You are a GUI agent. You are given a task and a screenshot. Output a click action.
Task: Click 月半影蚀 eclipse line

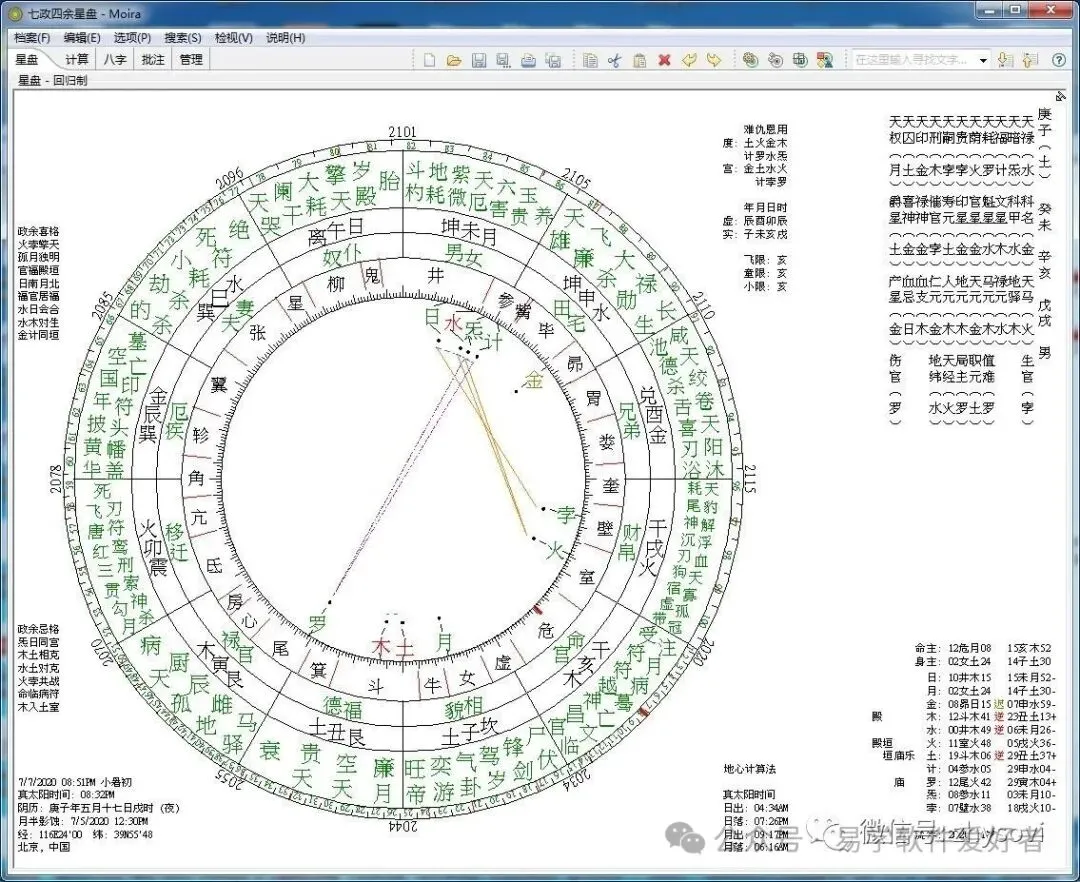coord(83,821)
